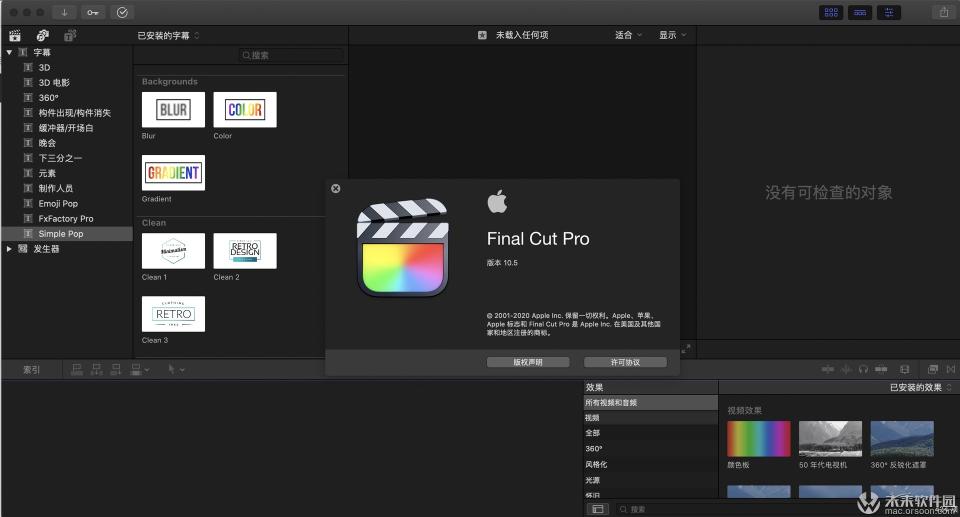Toggle video and audio skimming icon

828,369
